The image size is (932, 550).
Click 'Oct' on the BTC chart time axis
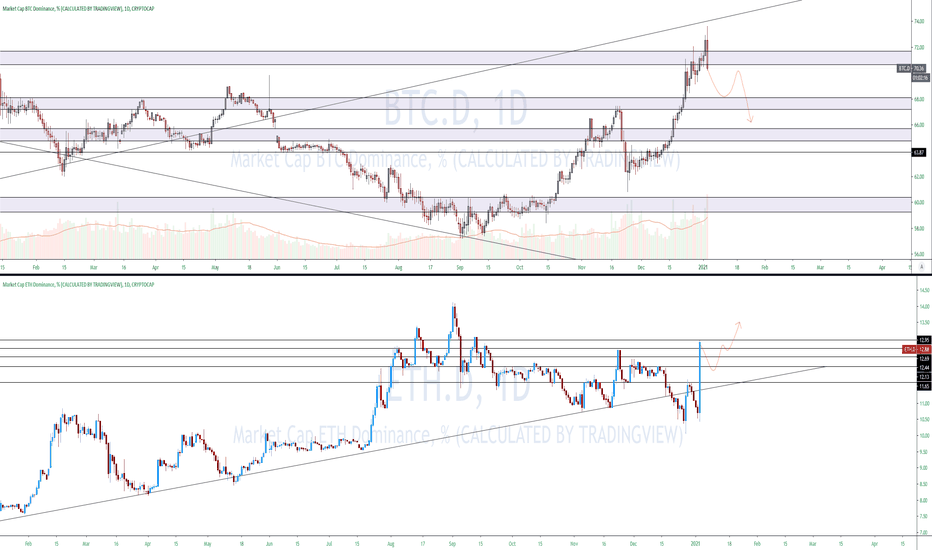(519, 268)
